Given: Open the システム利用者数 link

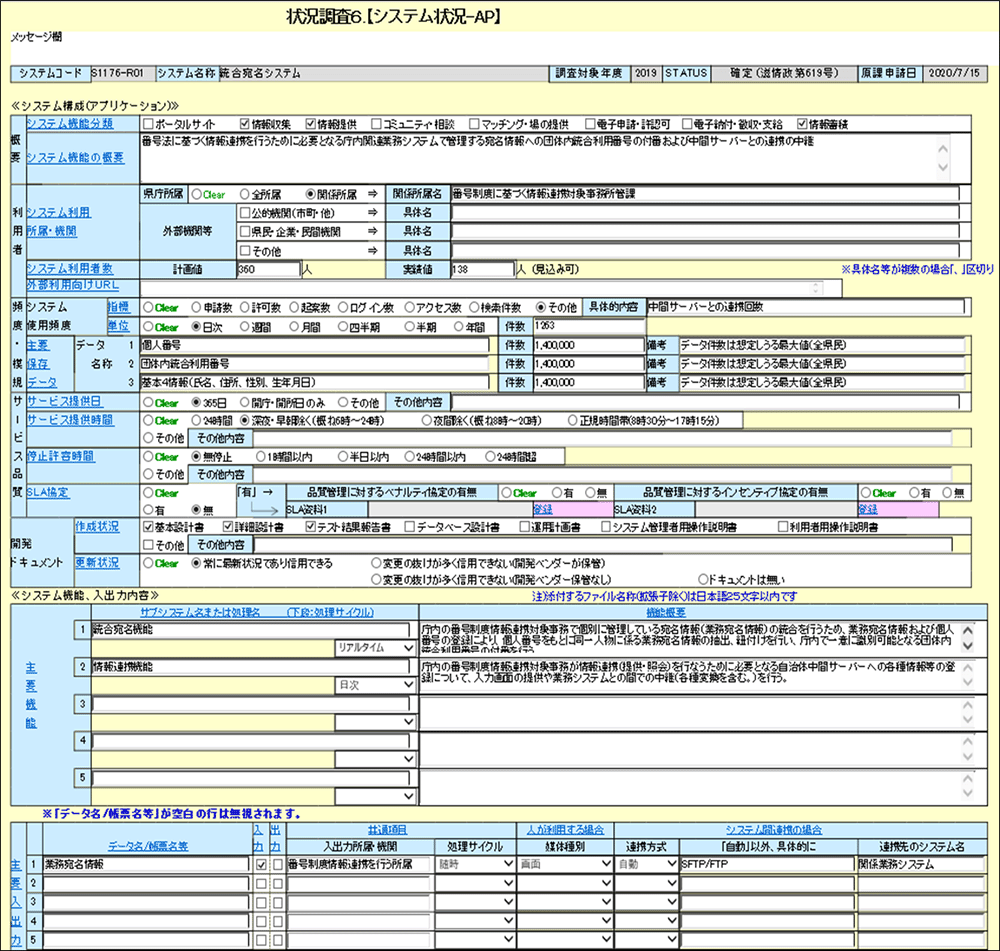Looking at the screenshot, I should (x=70, y=269).
